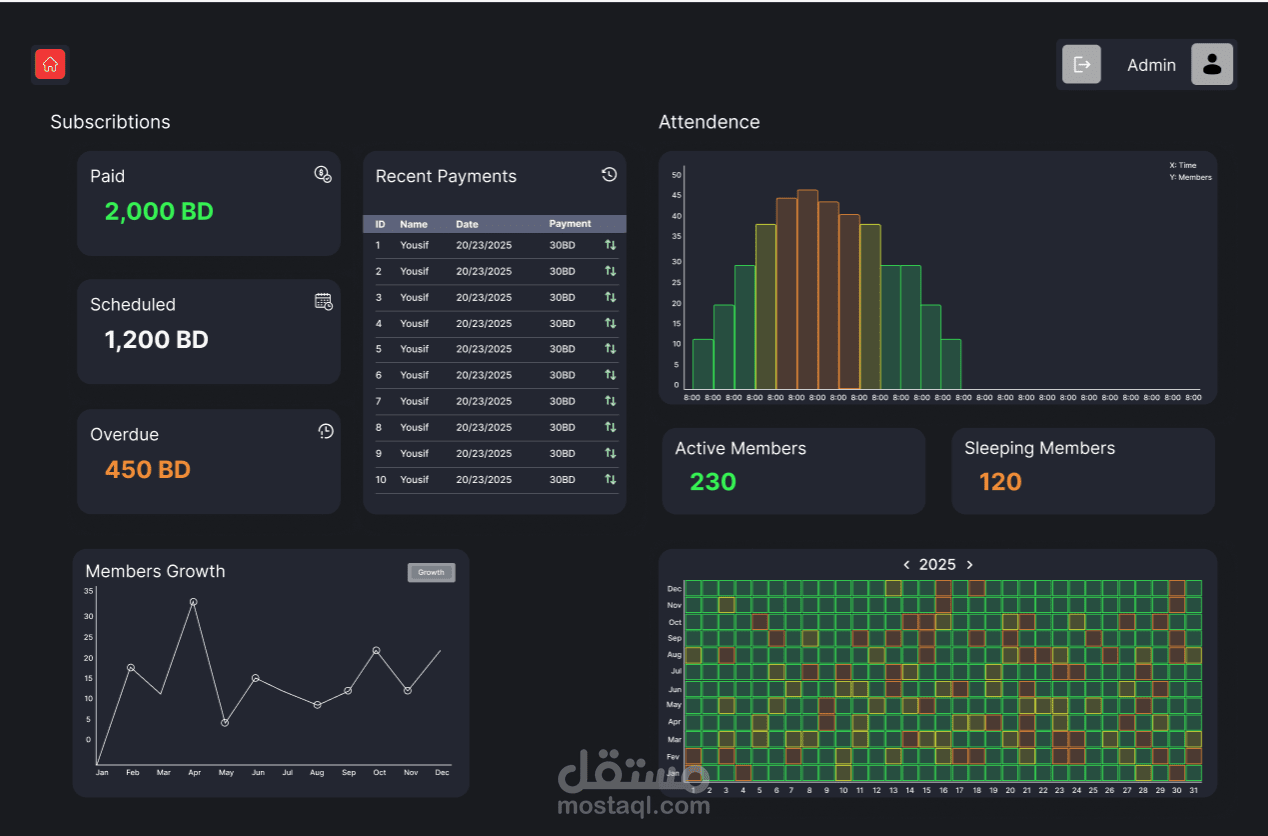
Task: Click the red home icon
Action: coord(50,64)
